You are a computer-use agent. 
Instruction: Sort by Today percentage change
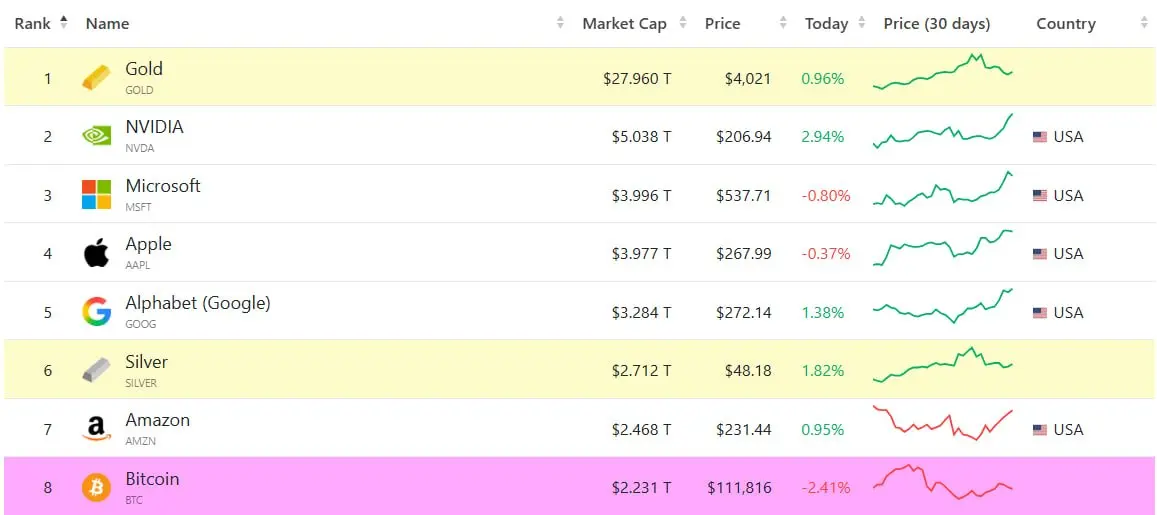click(x=826, y=24)
